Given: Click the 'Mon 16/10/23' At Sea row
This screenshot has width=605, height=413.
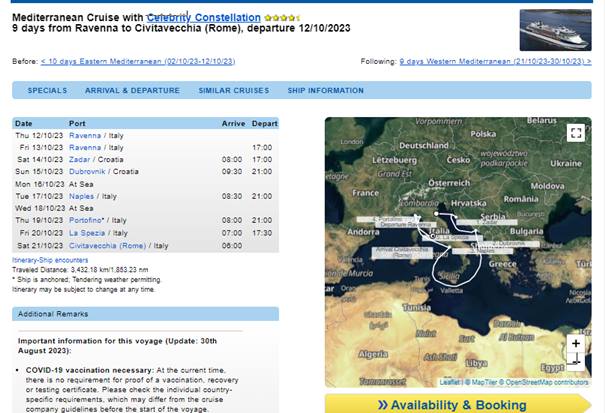Looking at the screenshot, I should click(x=145, y=184).
